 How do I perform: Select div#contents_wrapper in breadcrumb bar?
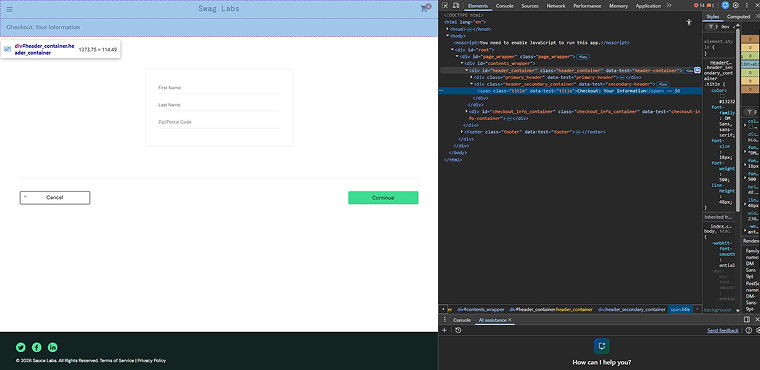480,309
